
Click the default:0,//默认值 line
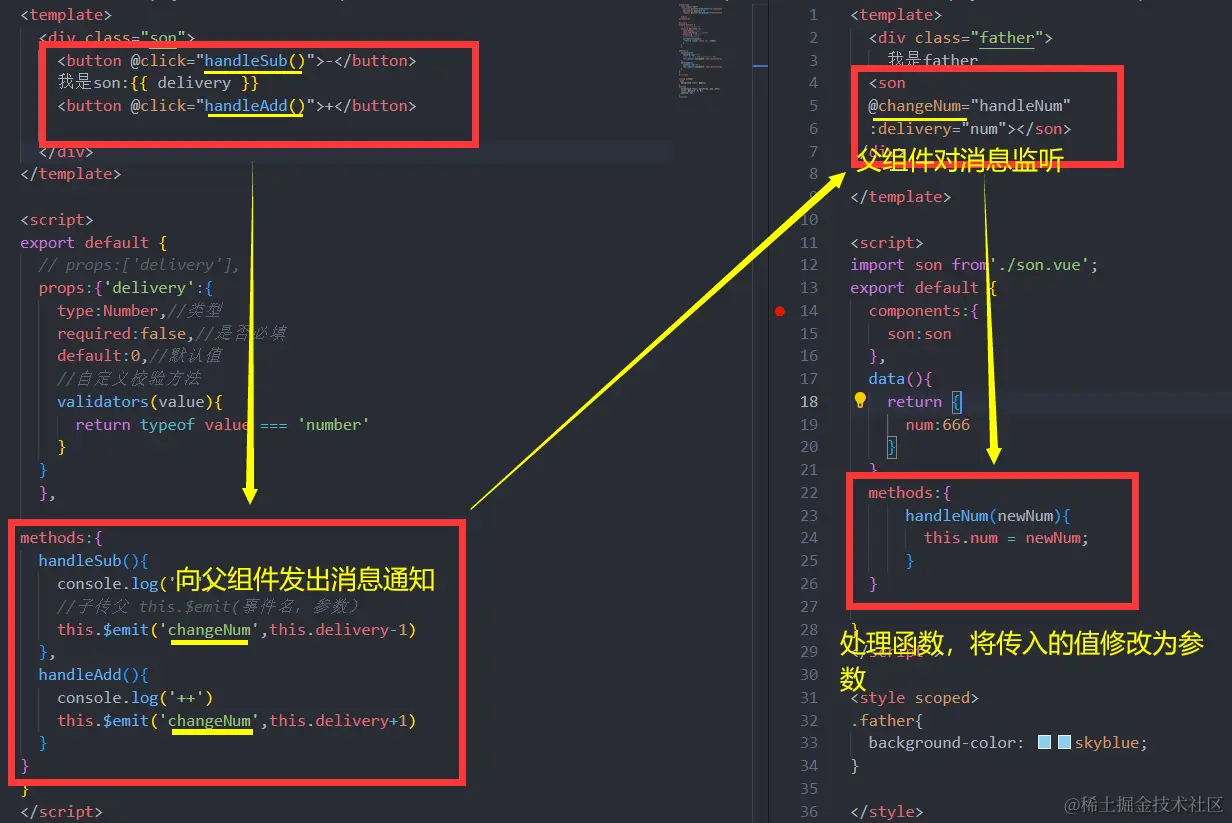[x=139, y=356]
